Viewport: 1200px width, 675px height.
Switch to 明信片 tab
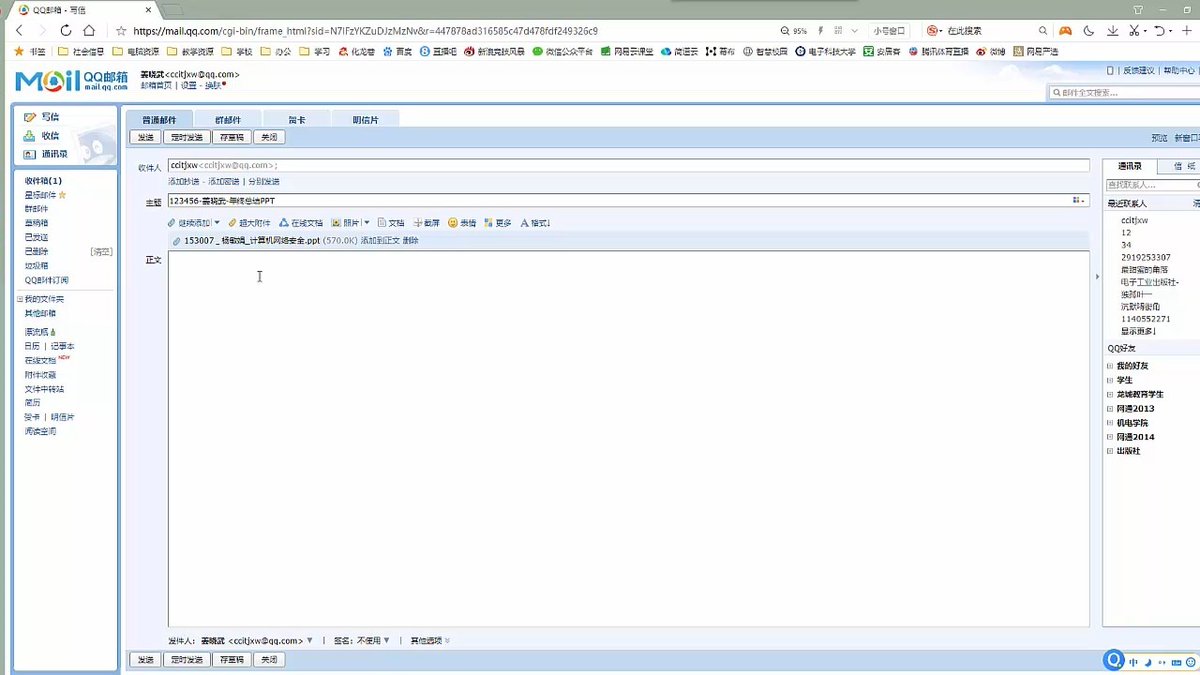366,119
